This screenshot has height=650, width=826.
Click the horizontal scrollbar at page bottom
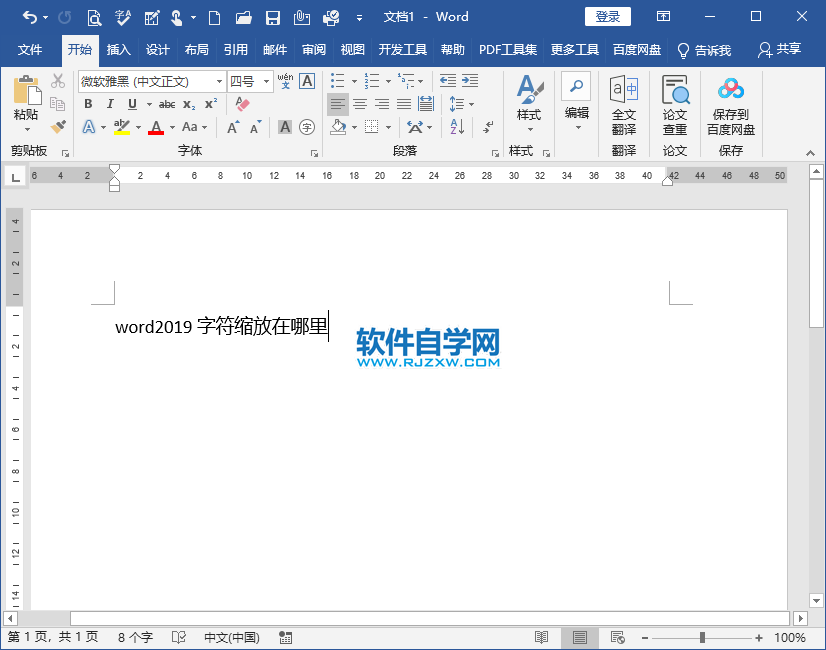click(x=400, y=617)
